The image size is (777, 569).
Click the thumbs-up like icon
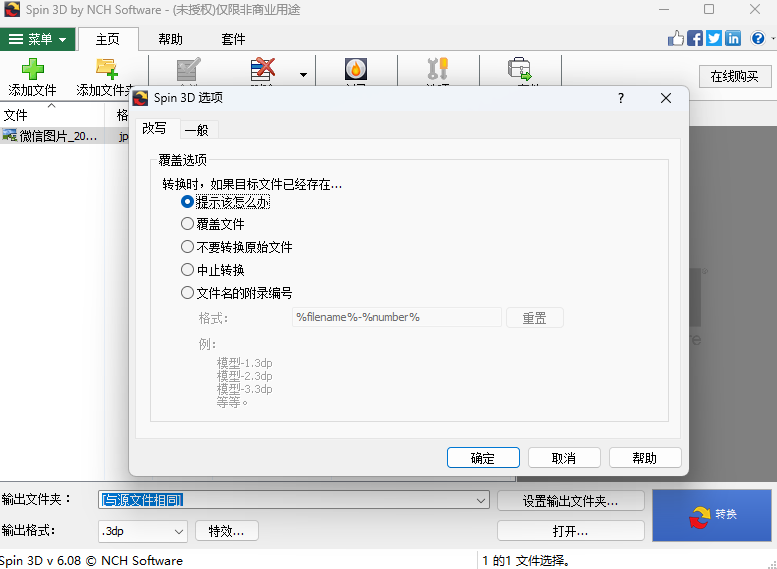(x=675, y=38)
